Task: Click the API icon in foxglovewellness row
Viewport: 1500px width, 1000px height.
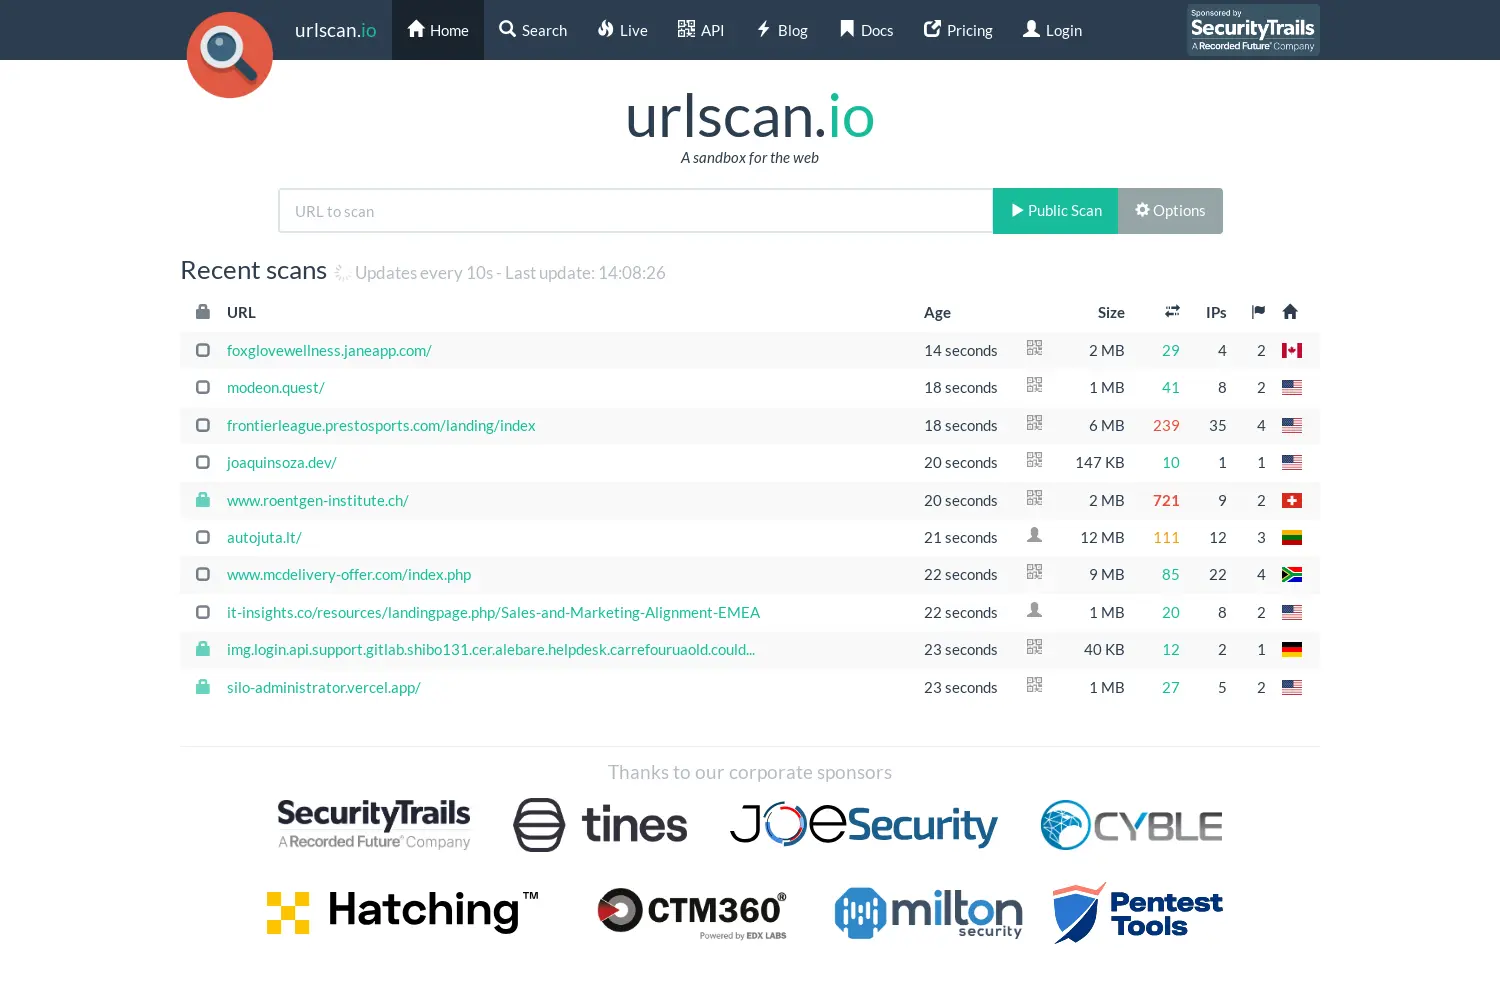Action: coord(1034,348)
